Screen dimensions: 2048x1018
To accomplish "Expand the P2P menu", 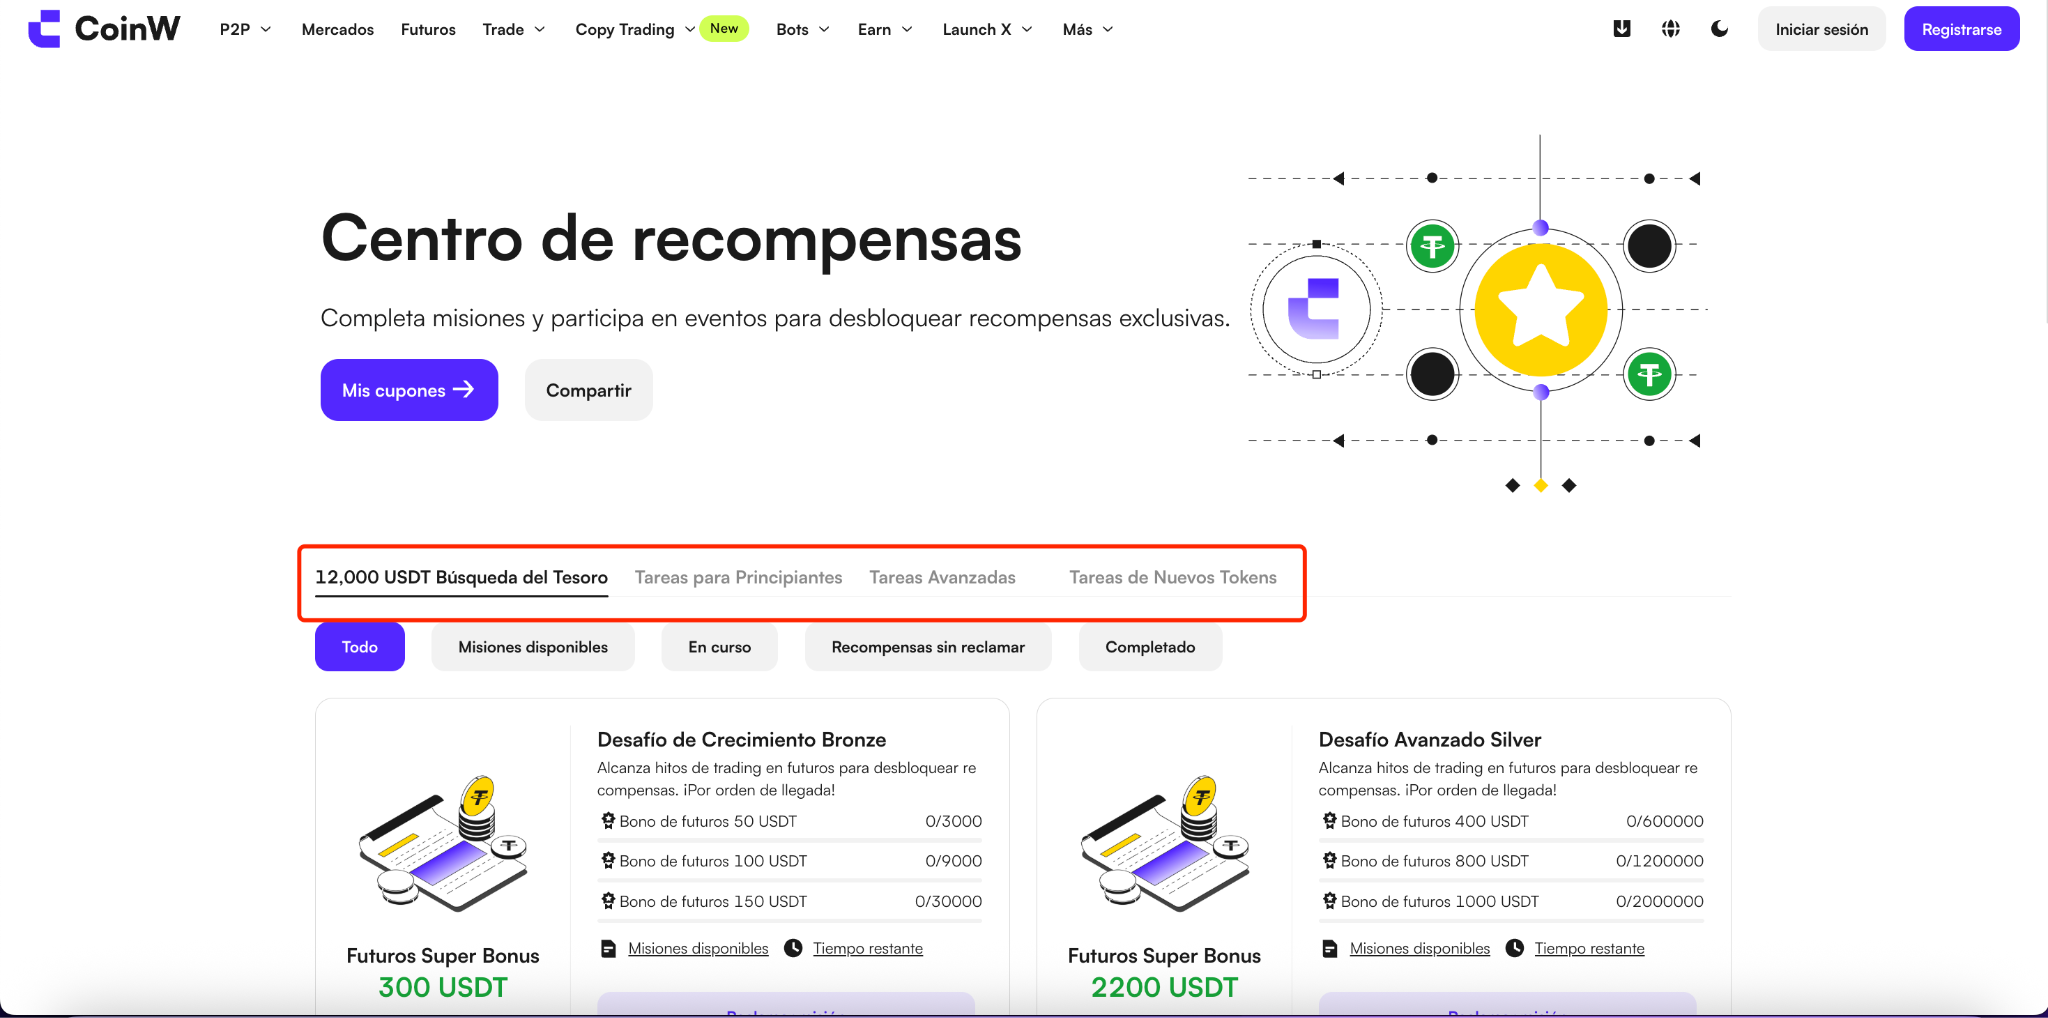I will (x=245, y=30).
